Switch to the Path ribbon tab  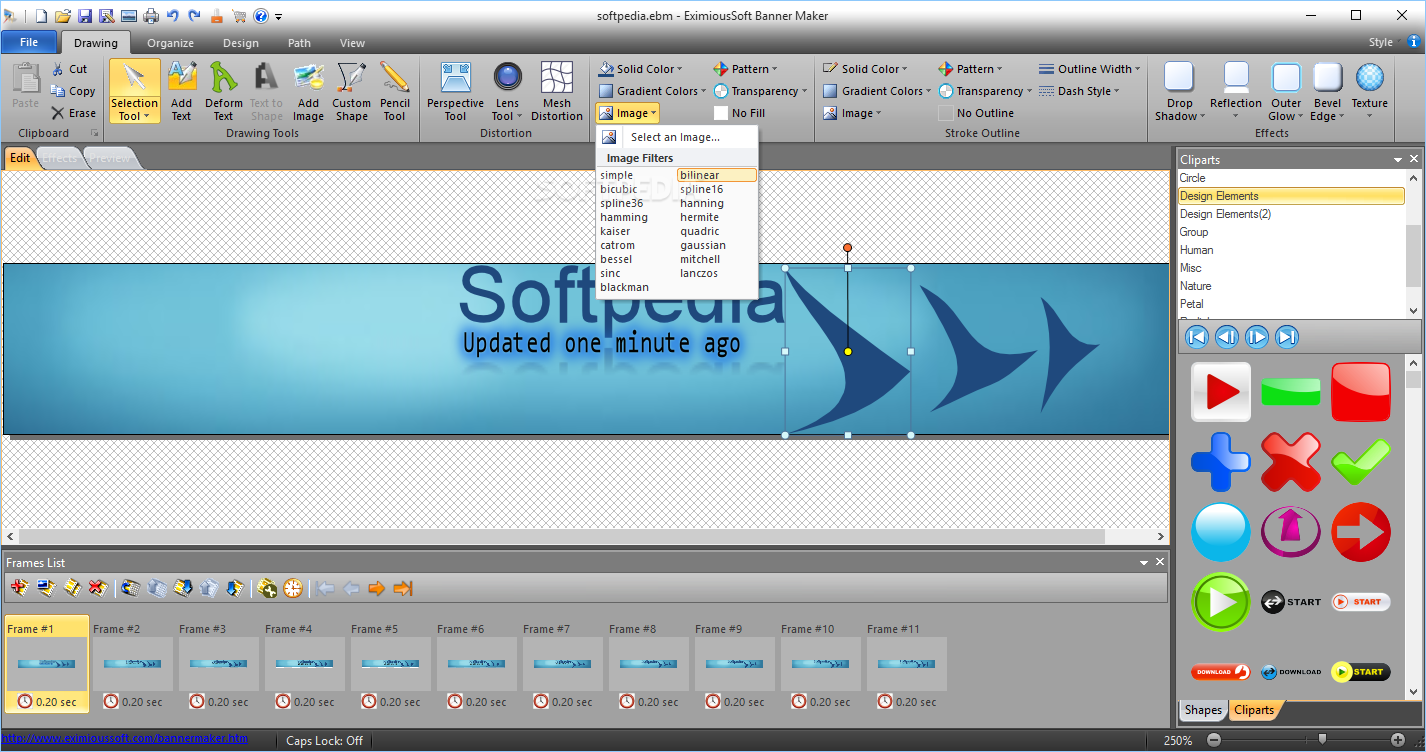299,43
